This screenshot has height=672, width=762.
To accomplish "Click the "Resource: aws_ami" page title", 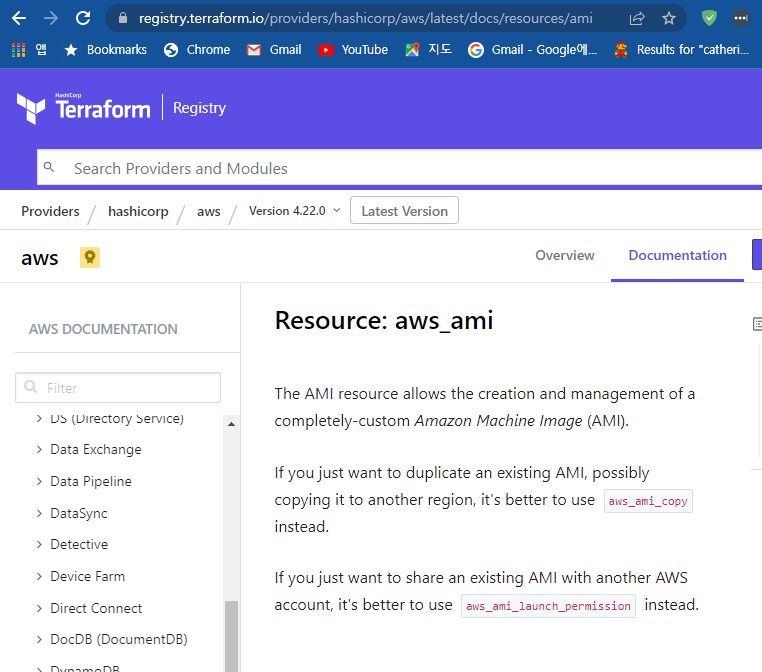I will (x=384, y=321).
